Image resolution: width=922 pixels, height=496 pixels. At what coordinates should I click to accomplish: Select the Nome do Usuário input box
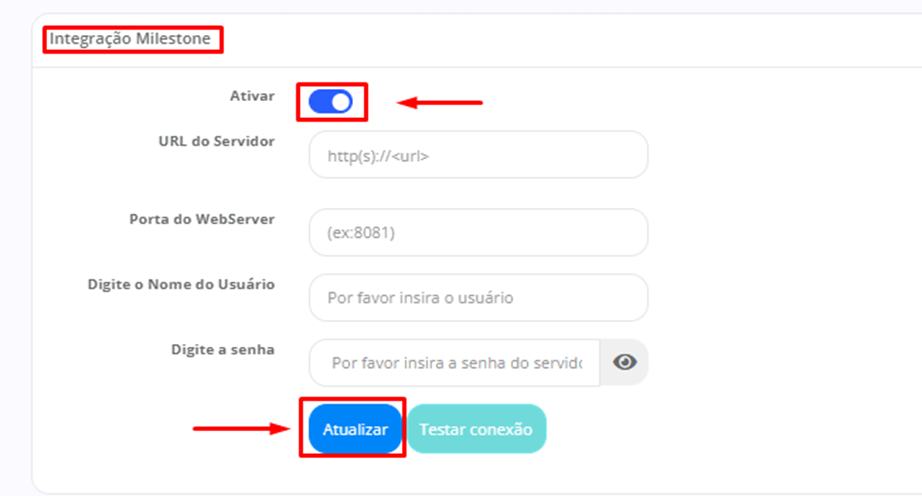point(478,298)
